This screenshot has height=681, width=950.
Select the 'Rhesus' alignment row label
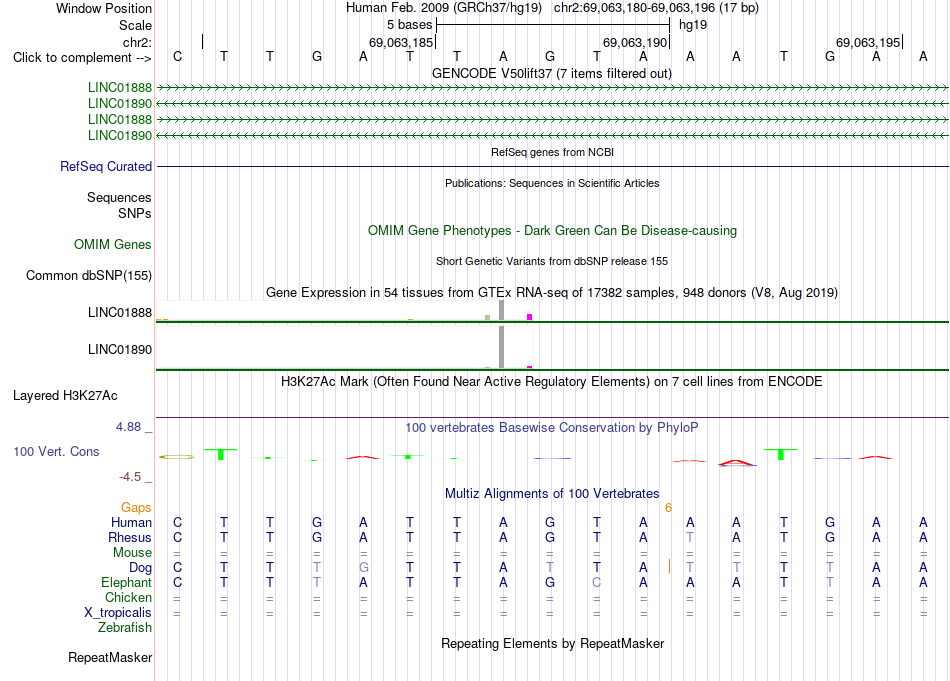[130, 537]
